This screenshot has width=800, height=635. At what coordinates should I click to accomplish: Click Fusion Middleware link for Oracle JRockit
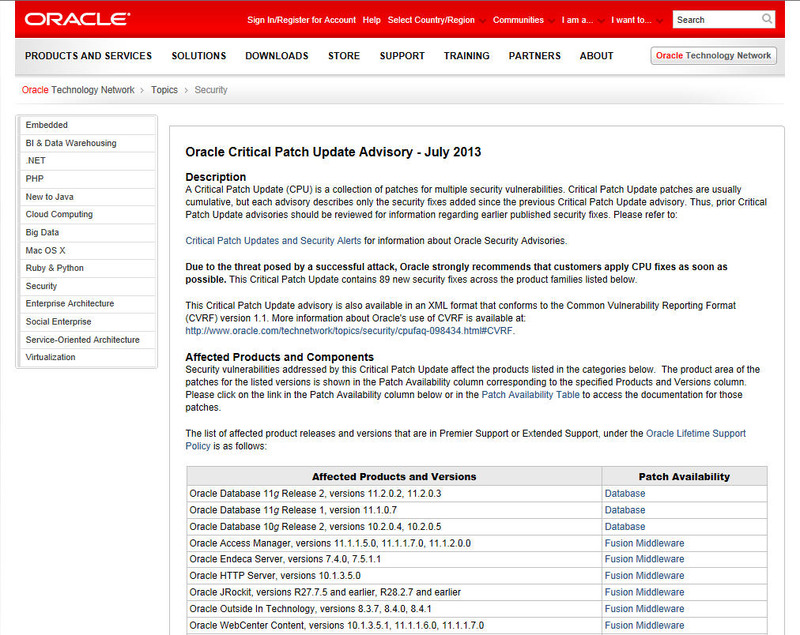(644, 592)
